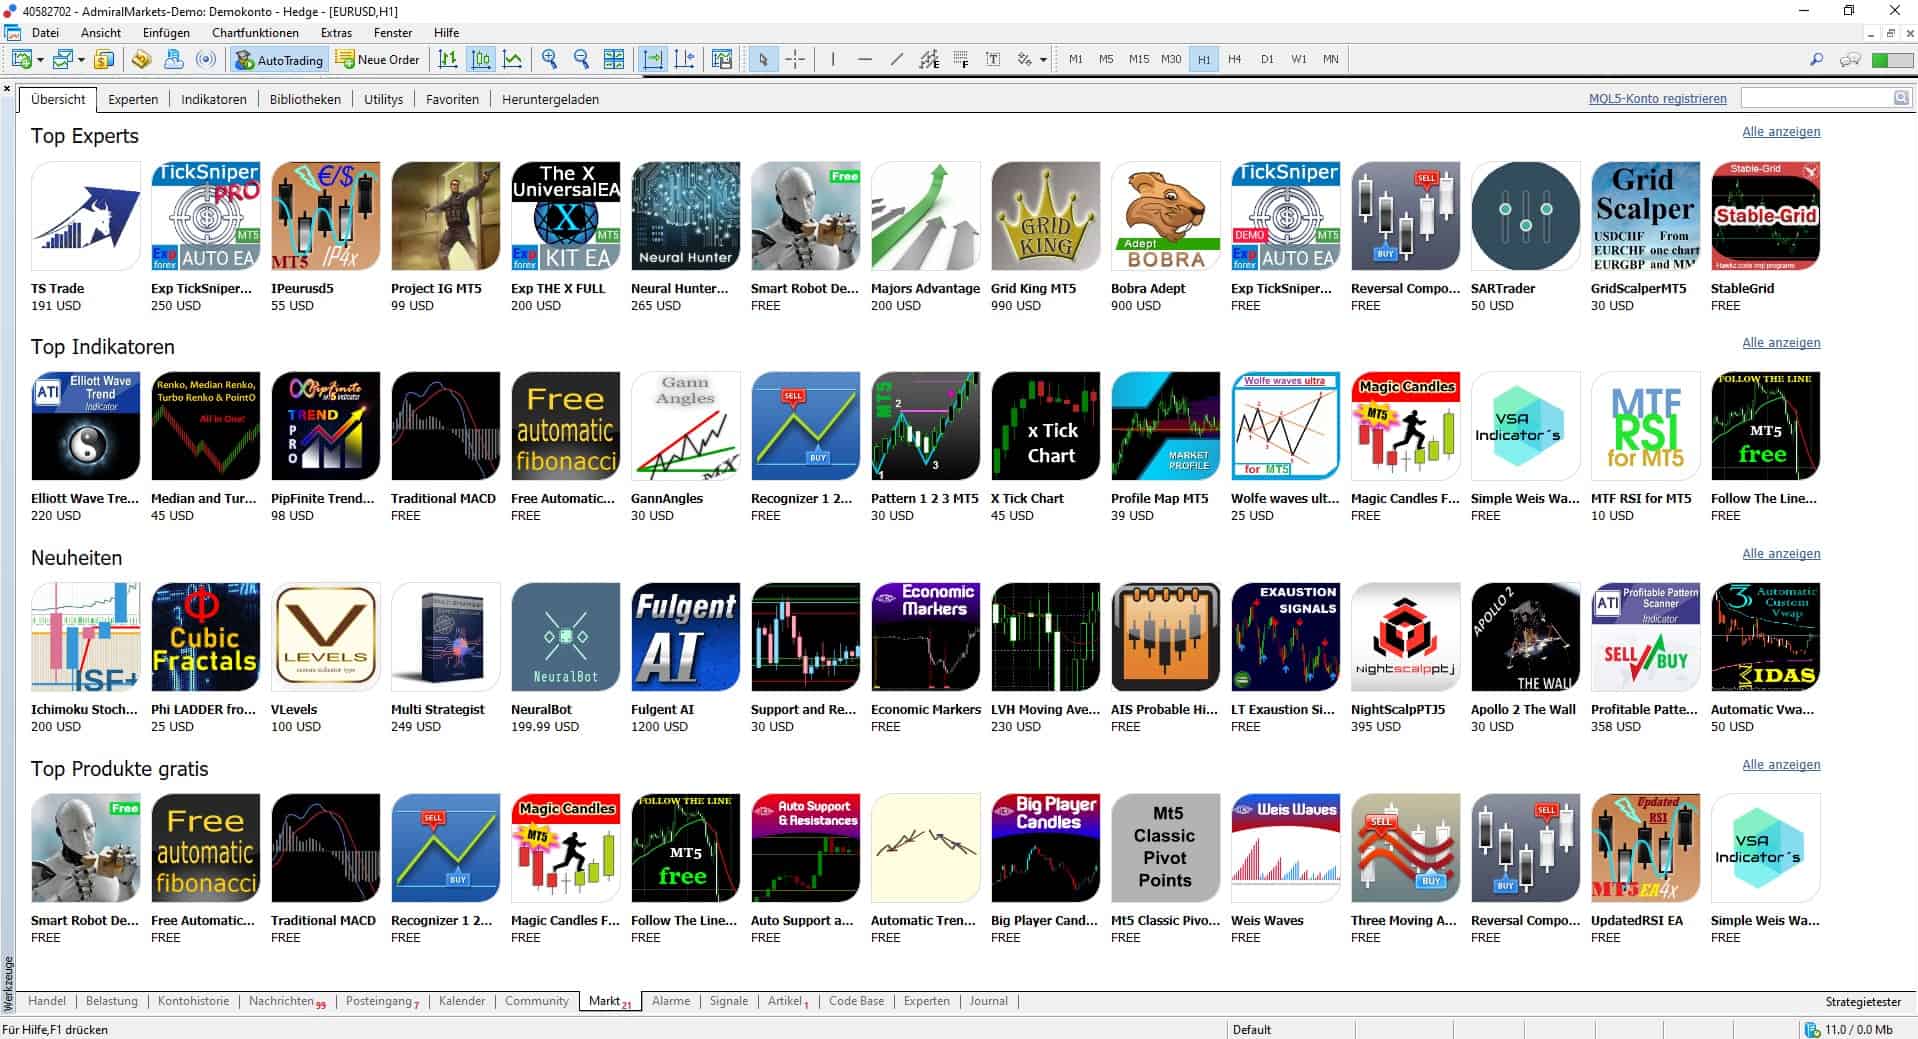
Task: Switch chart to line chart icon
Action: (513, 60)
